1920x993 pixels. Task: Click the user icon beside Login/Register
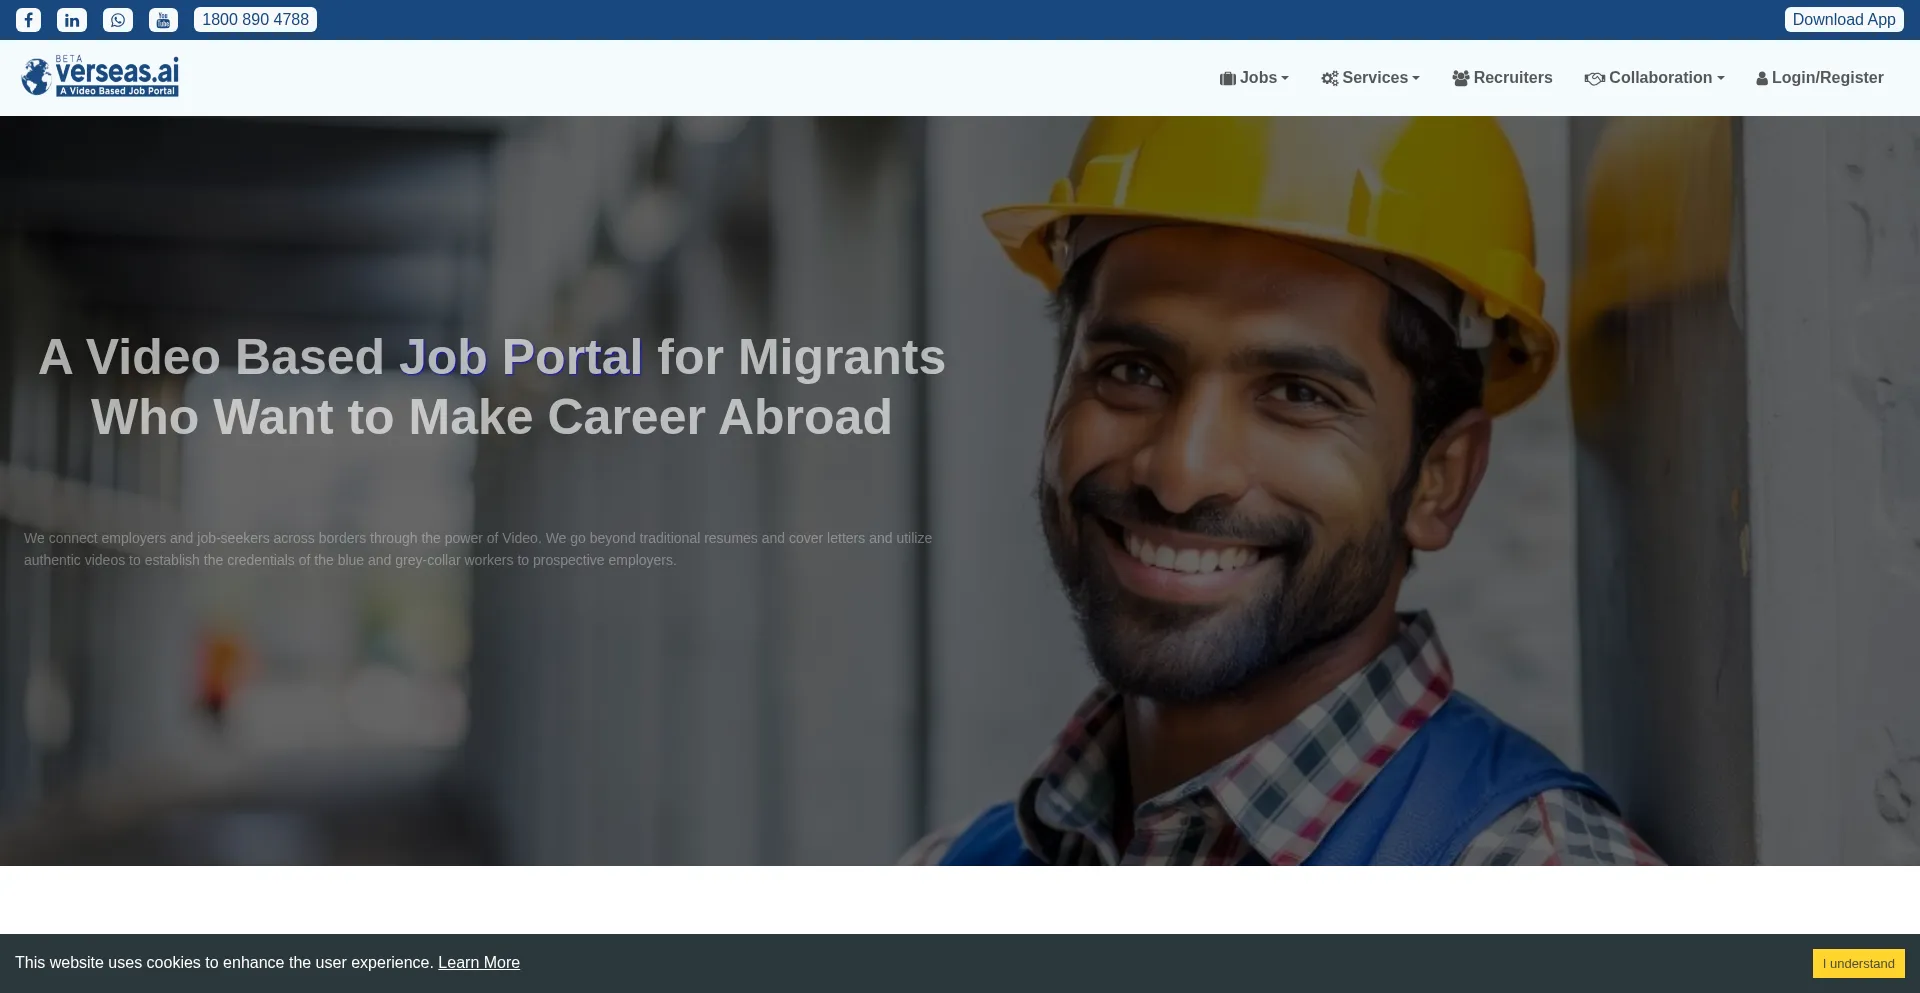click(x=1761, y=78)
